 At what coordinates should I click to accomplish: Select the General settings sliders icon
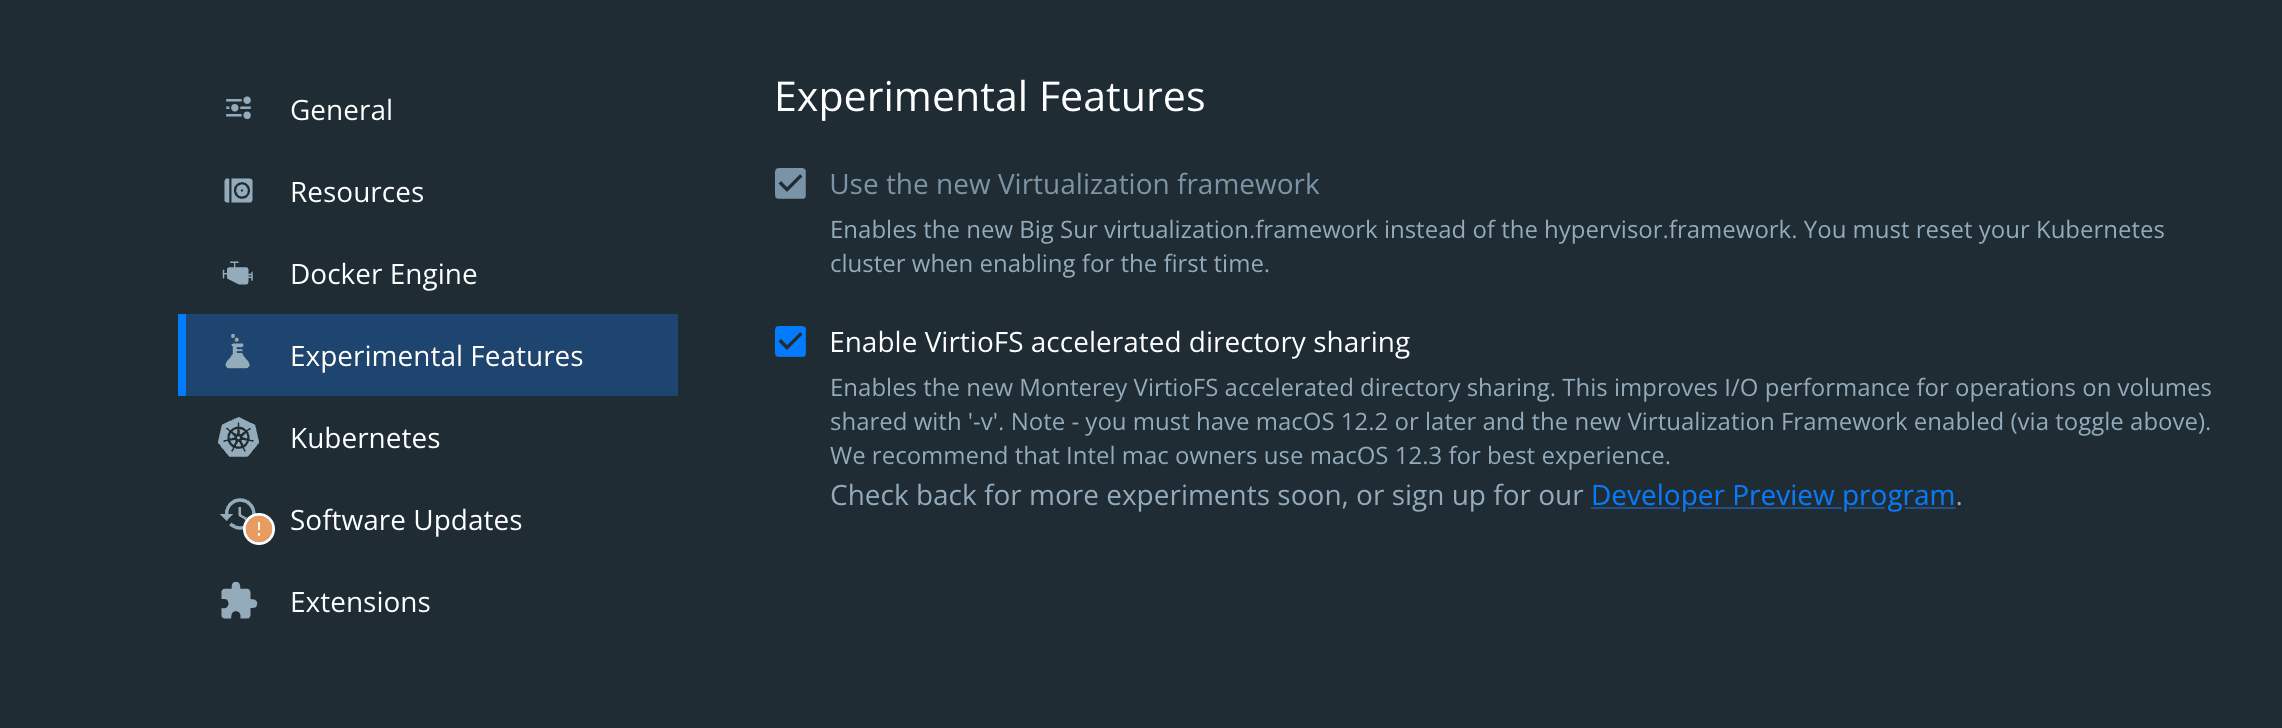point(238,108)
